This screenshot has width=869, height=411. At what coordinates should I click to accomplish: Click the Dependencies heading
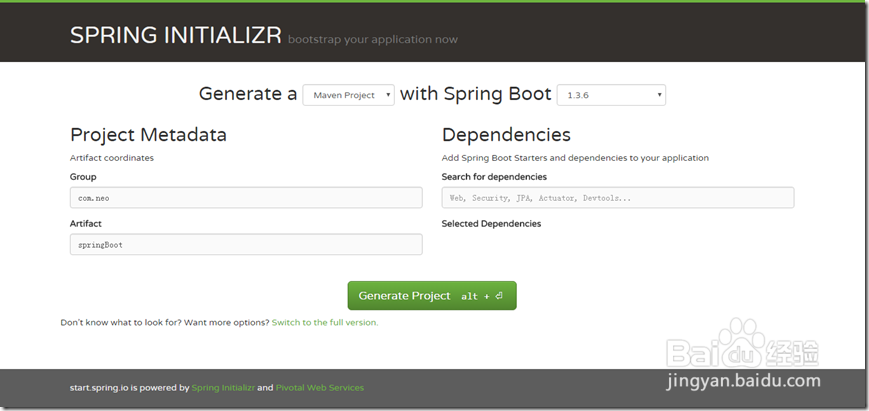click(x=506, y=135)
